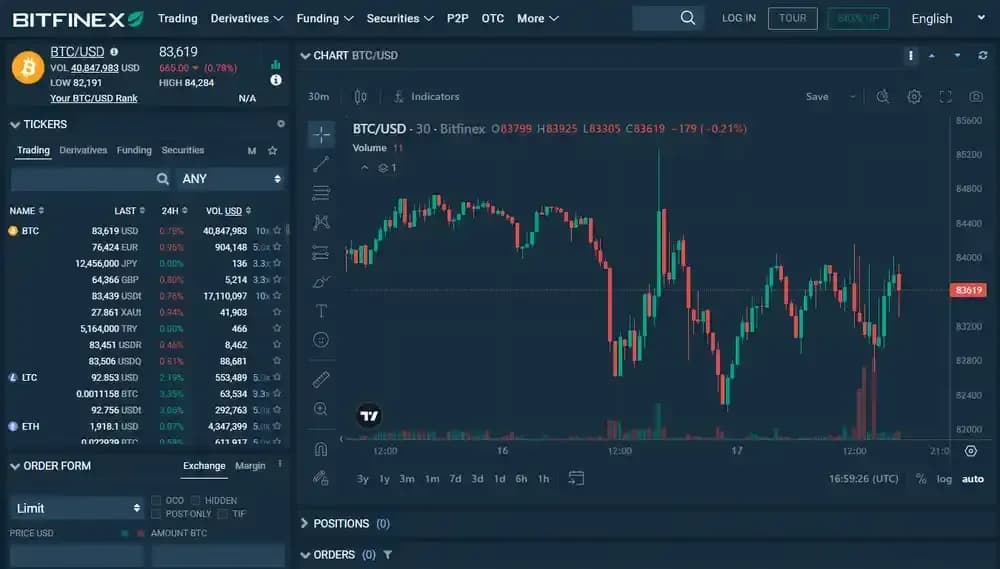Select the text annotation tool
Viewport: 1000px width, 569px height.
click(321, 311)
